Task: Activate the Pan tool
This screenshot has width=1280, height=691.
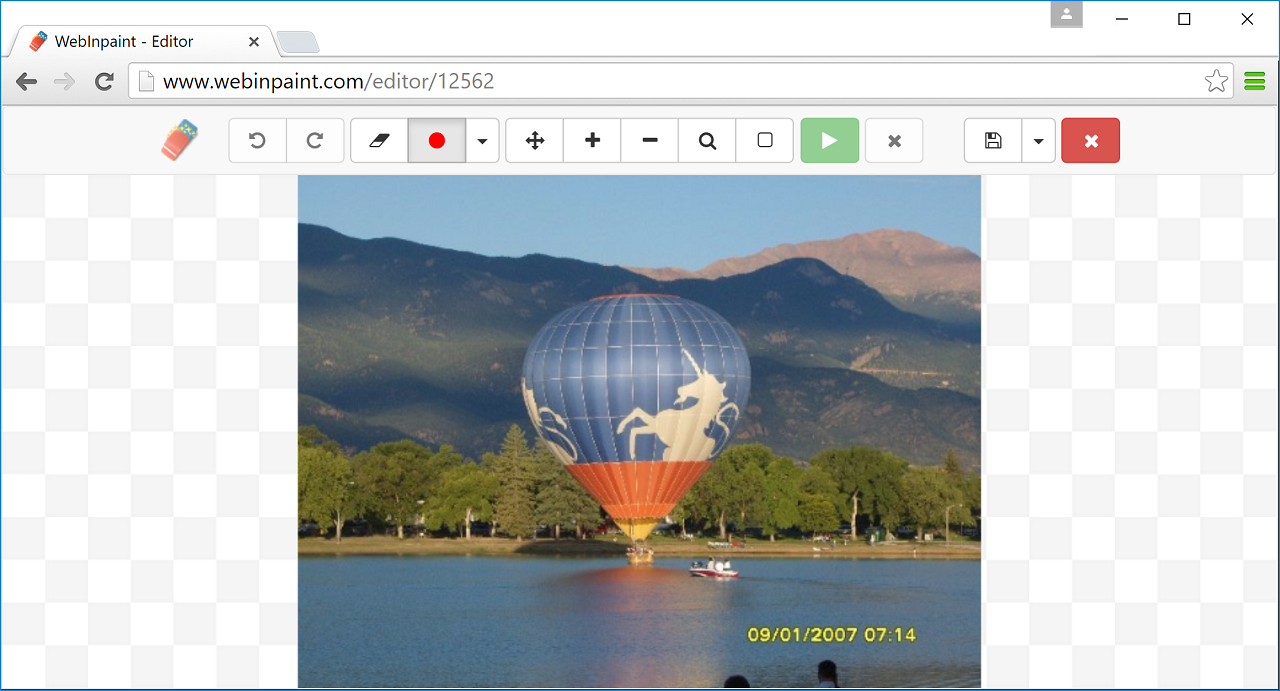Action: tap(534, 140)
